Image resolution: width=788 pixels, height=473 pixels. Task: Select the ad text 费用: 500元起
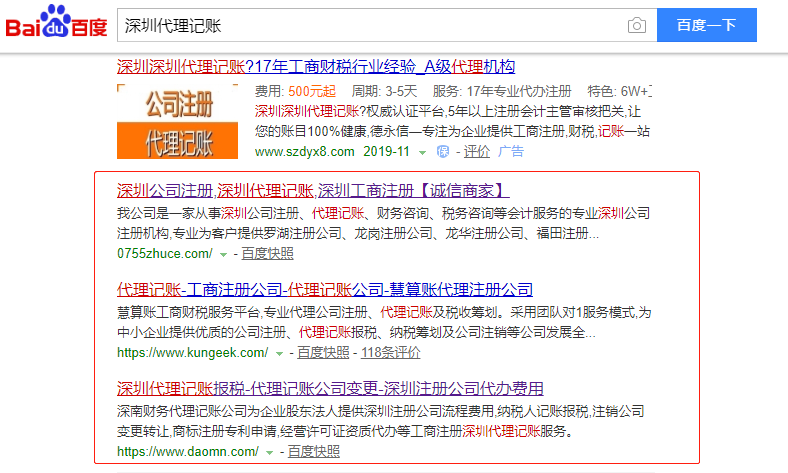tap(295, 91)
